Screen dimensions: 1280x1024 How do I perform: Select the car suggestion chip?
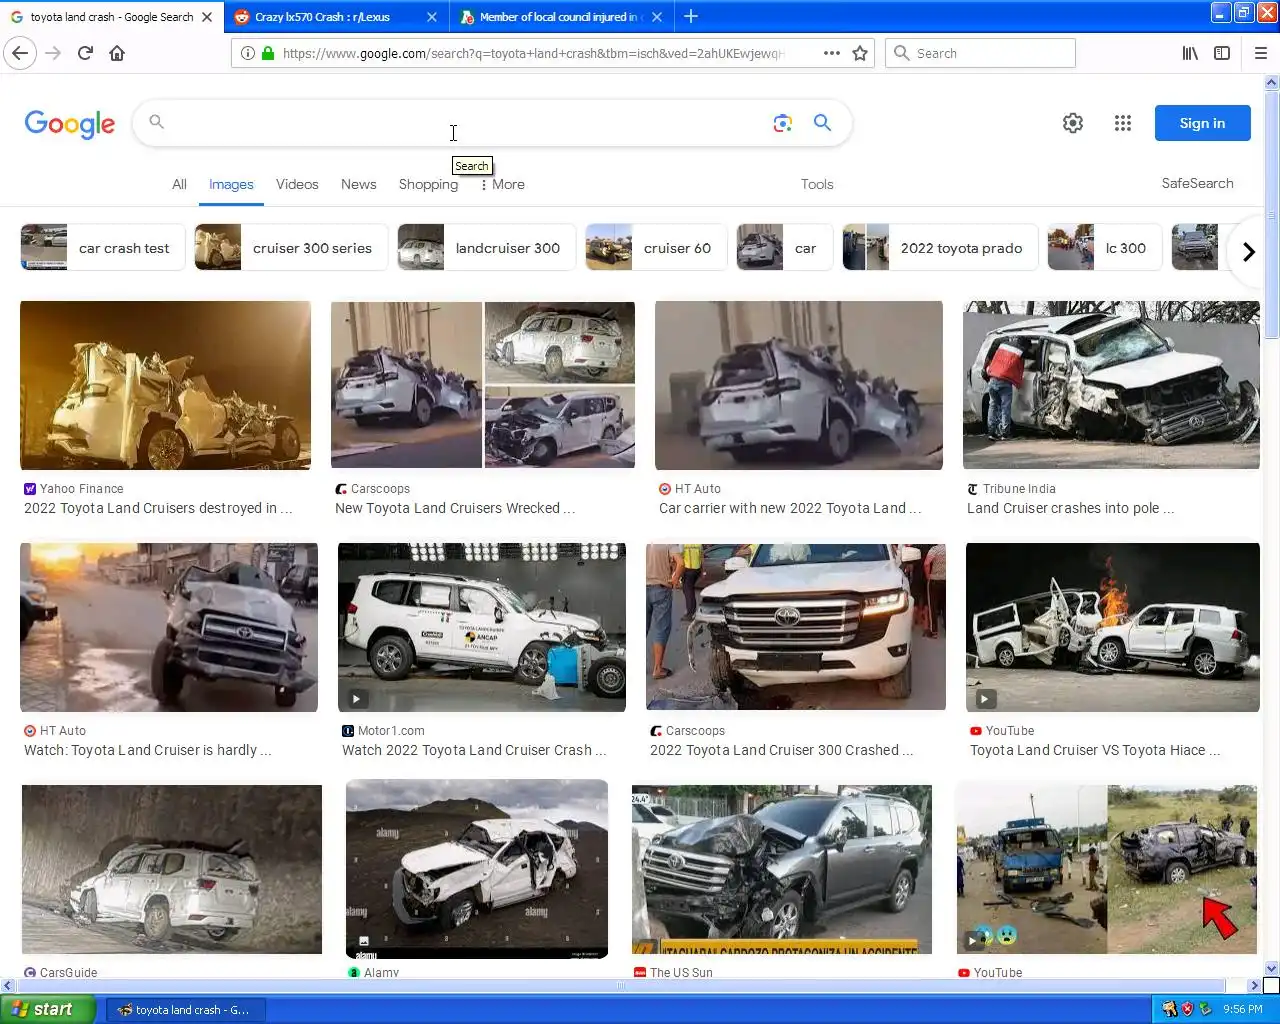click(x=785, y=248)
